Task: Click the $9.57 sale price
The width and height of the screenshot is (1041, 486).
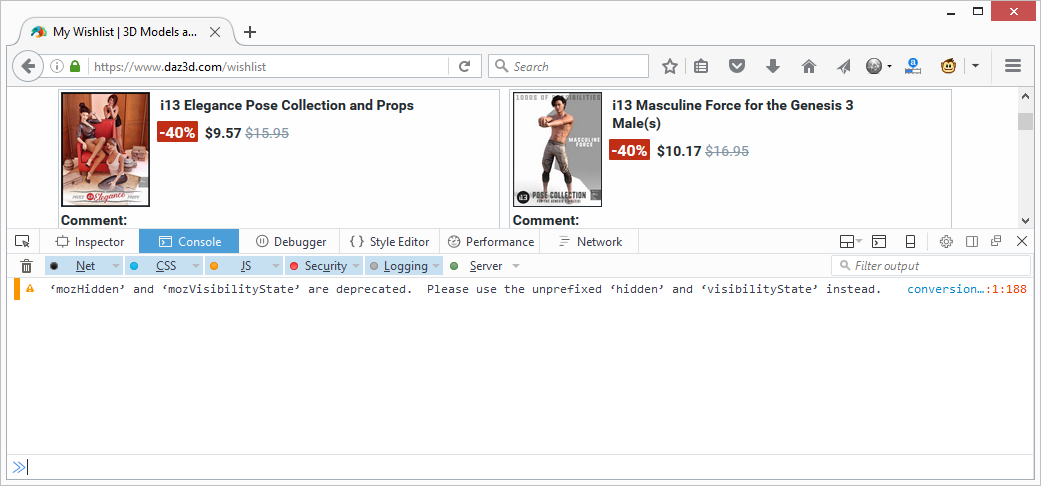Action: [223, 133]
